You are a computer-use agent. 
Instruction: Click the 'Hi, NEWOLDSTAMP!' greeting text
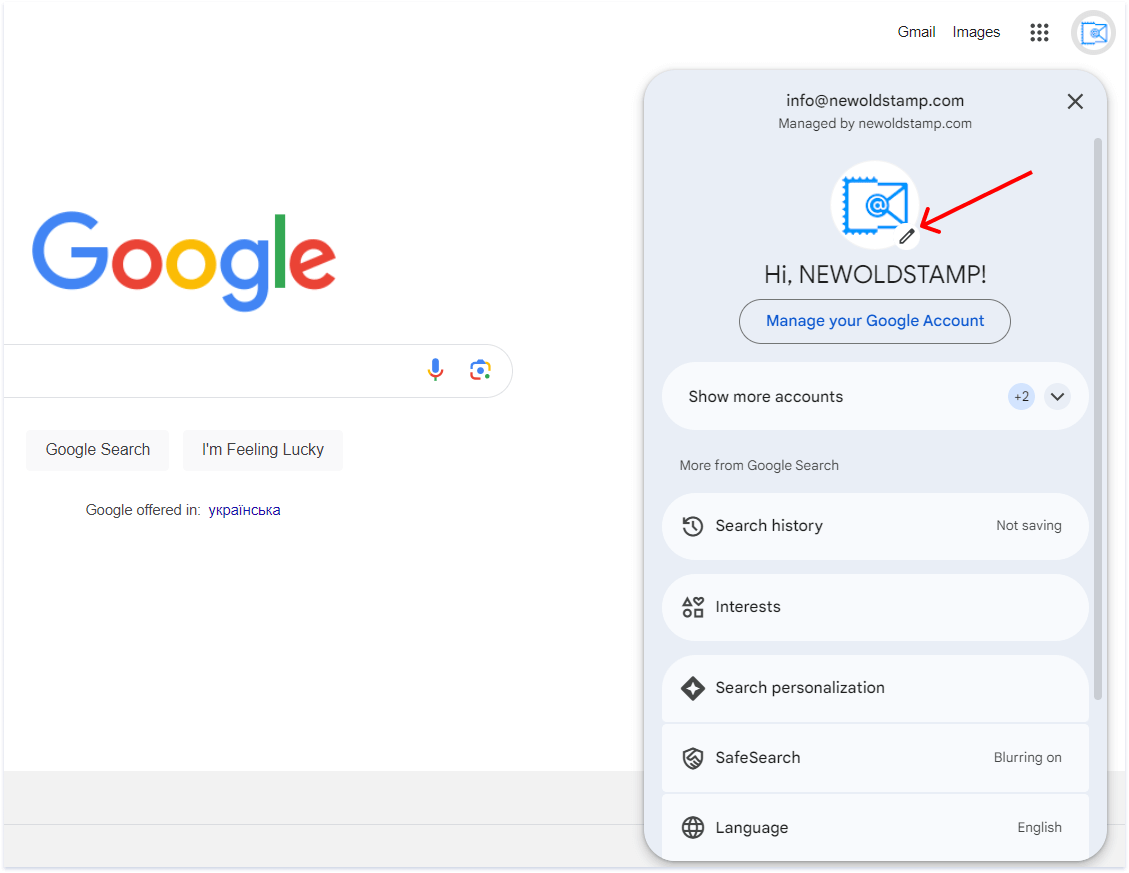click(x=875, y=274)
